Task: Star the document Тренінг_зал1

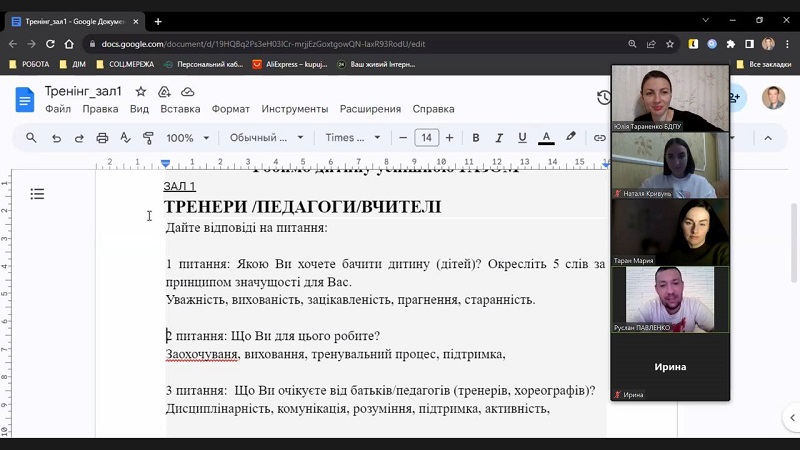Action: coord(141,91)
